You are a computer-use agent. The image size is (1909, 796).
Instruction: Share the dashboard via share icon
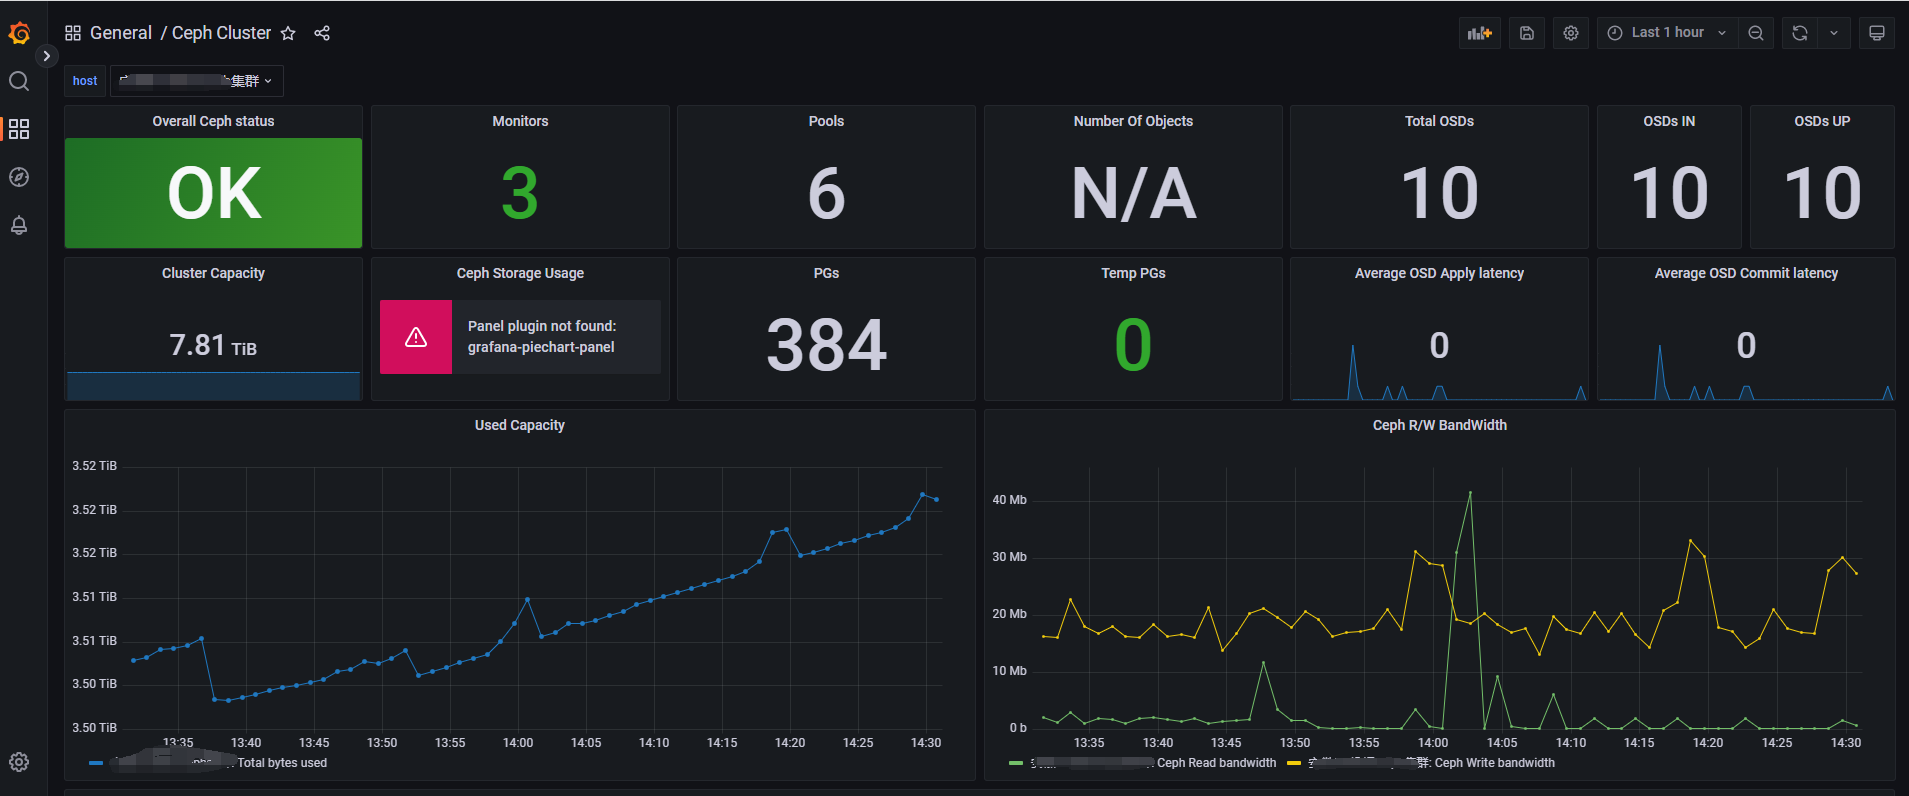click(322, 33)
